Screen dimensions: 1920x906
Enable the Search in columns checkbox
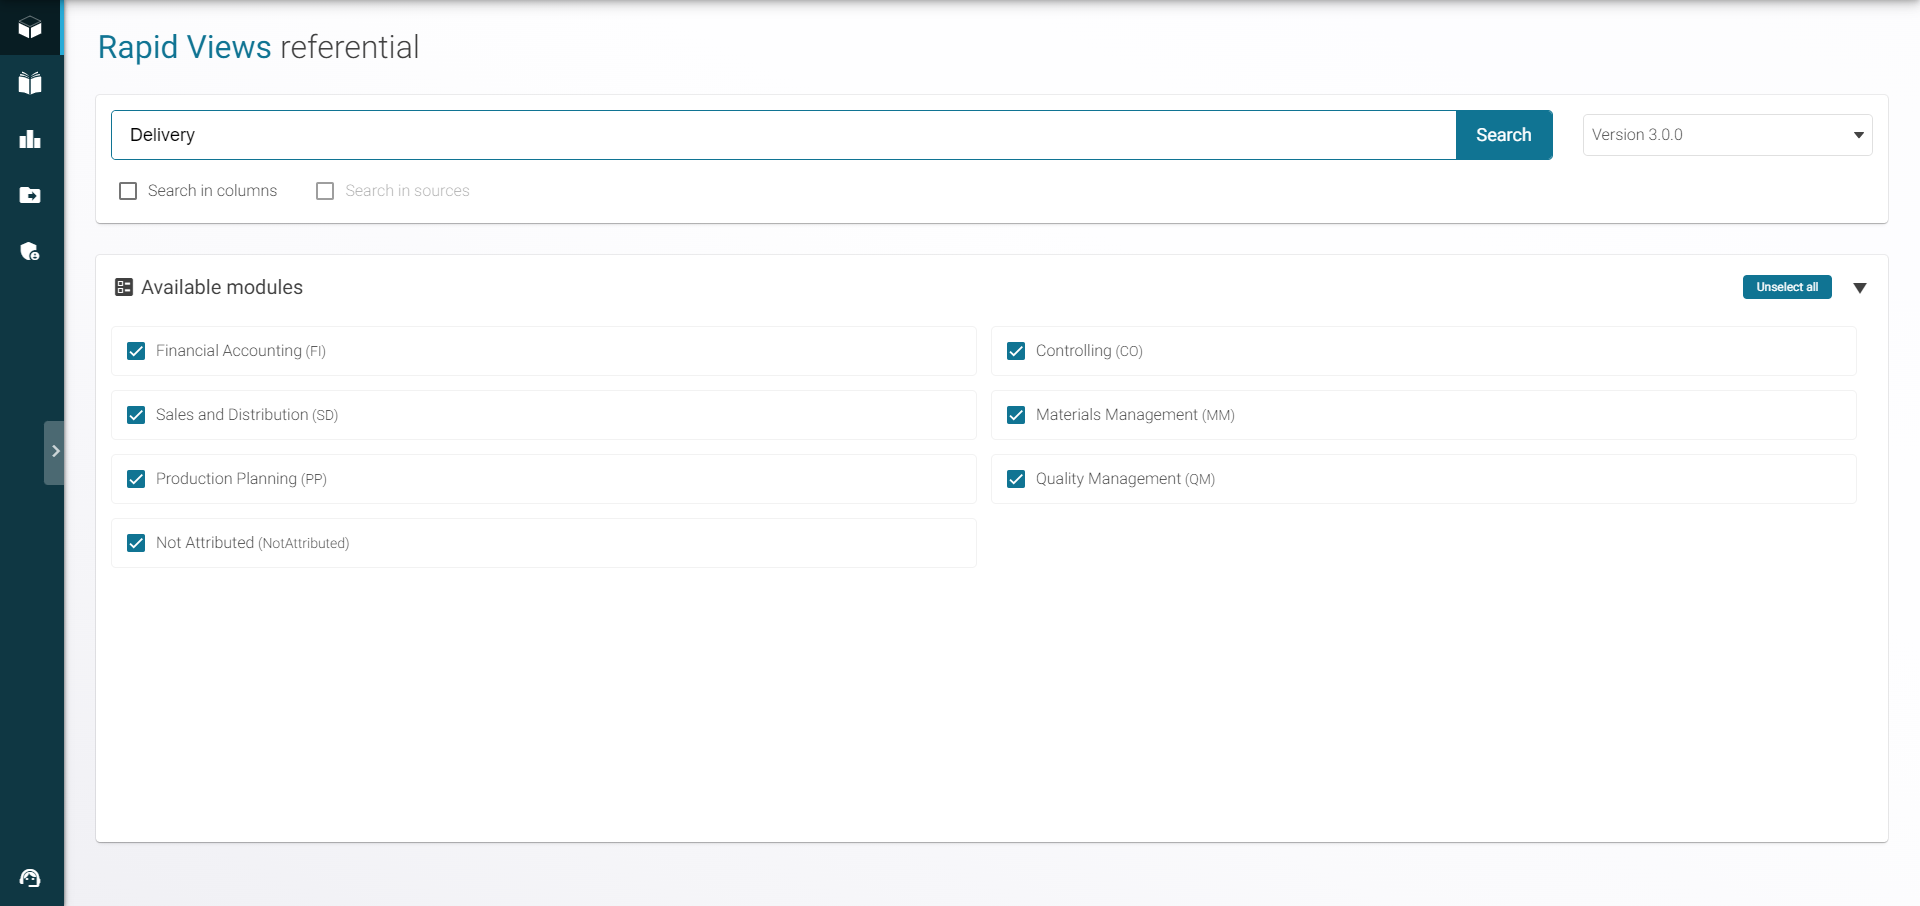click(128, 191)
